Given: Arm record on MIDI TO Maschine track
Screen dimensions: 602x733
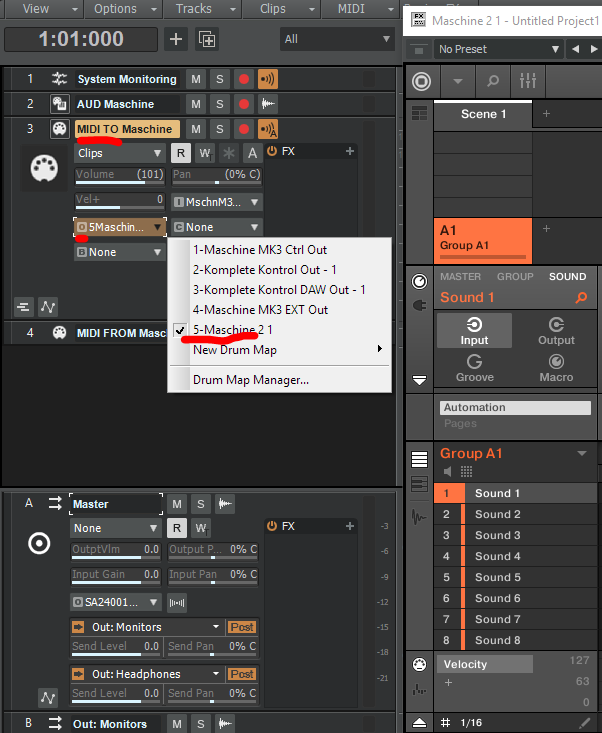Looking at the screenshot, I should pos(244,129).
